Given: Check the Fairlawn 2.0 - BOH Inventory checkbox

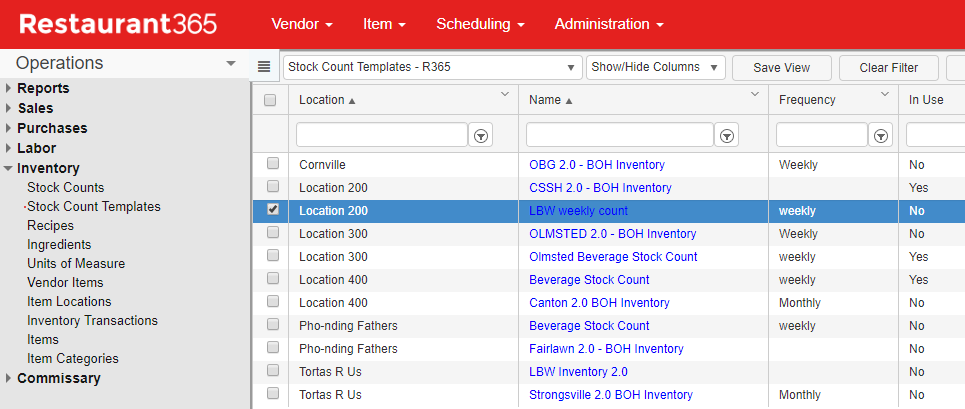Looking at the screenshot, I should 273,347.
